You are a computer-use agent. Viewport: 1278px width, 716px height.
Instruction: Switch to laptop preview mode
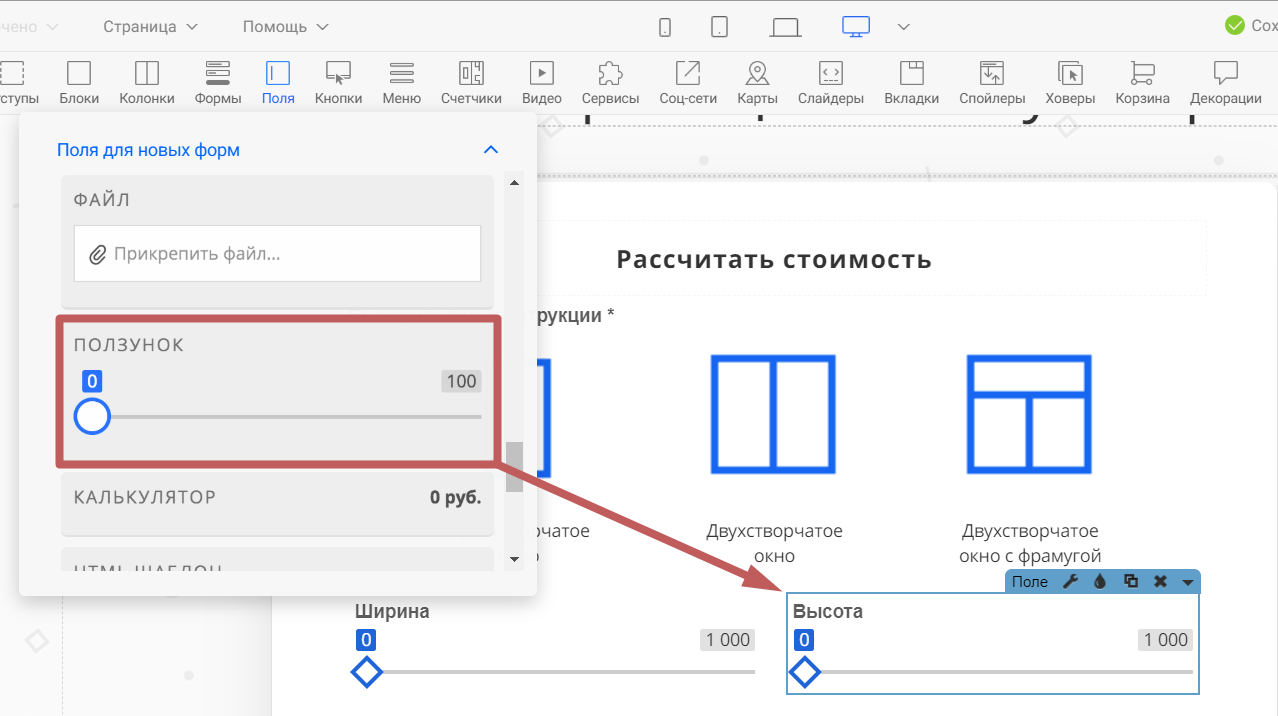point(786,27)
